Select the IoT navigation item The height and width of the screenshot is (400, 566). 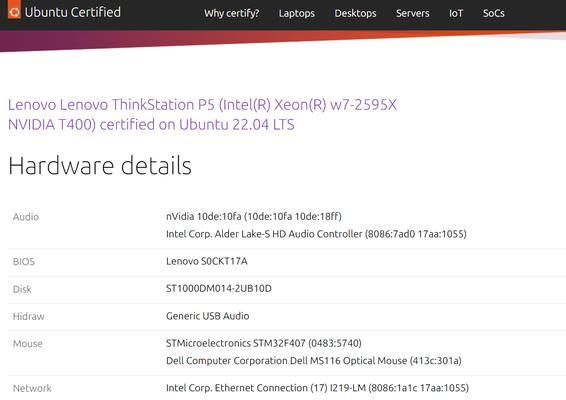pyautogui.click(x=456, y=13)
